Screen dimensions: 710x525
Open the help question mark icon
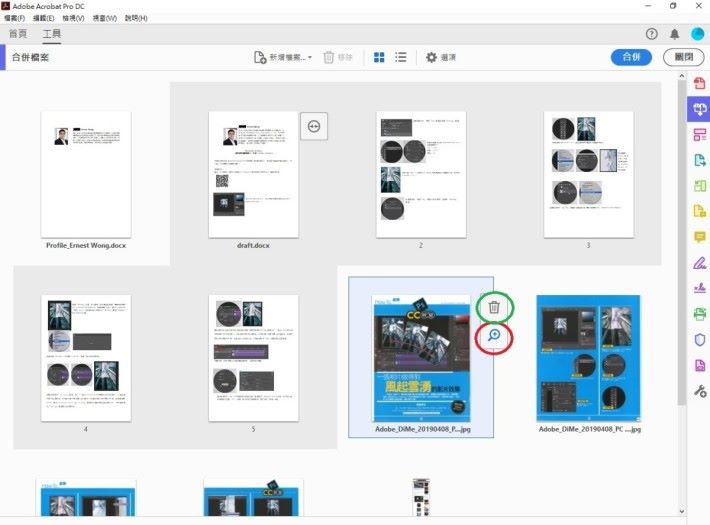click(x=652, y=34)
